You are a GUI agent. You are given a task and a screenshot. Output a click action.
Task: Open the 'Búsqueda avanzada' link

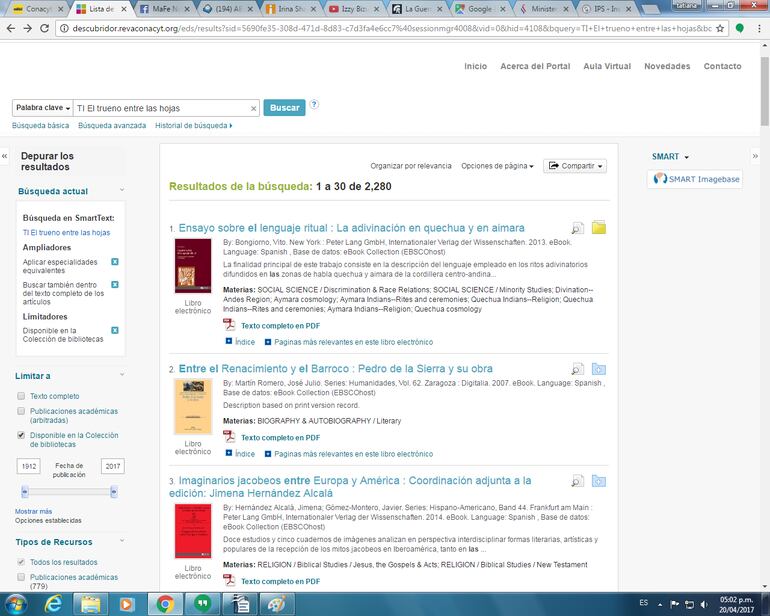tap(112, 126)
